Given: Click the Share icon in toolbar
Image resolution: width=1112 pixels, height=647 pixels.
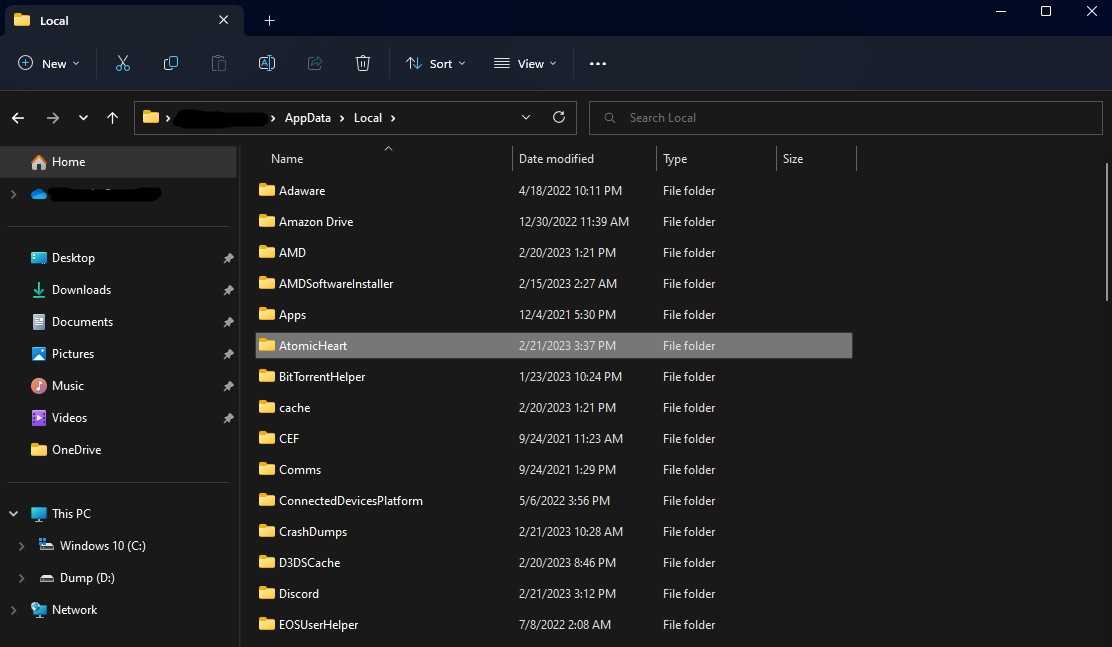Looking at the screenshot, I should (x=315, y=63).
